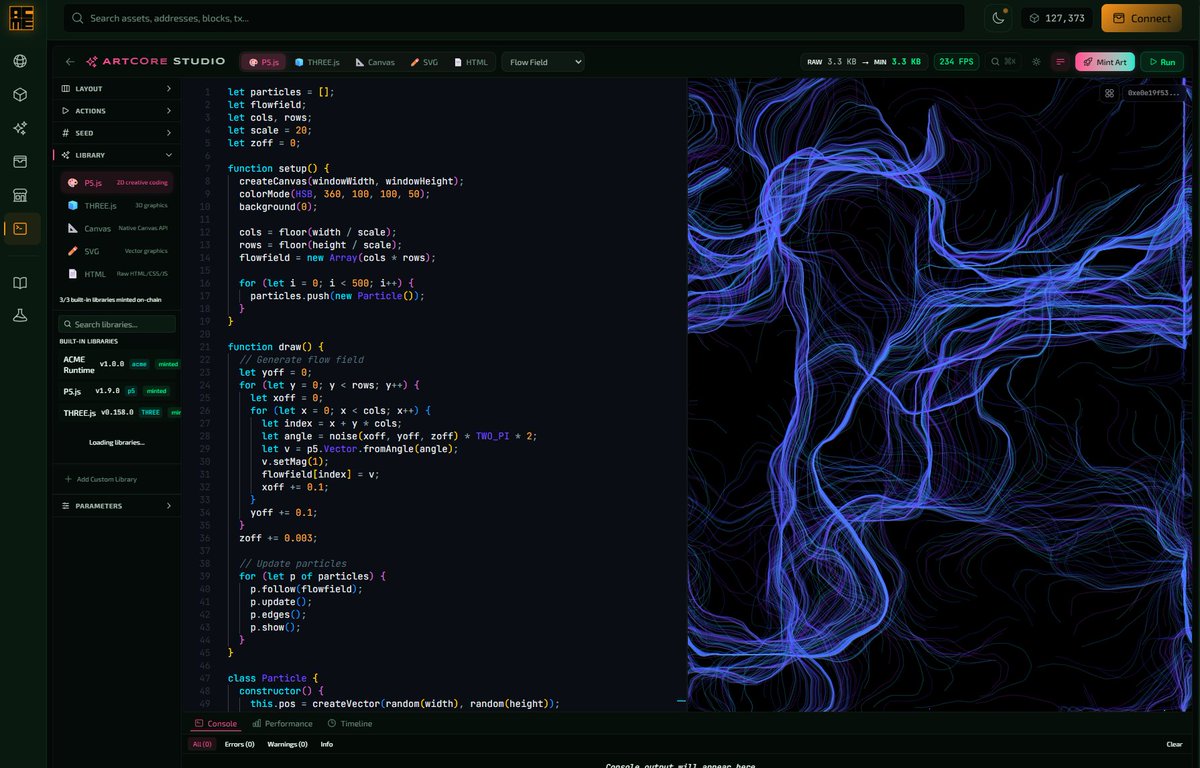Click the ACTIONS play triangle icon
Screen dimensions: 1200x768
[x=66, y=111]
